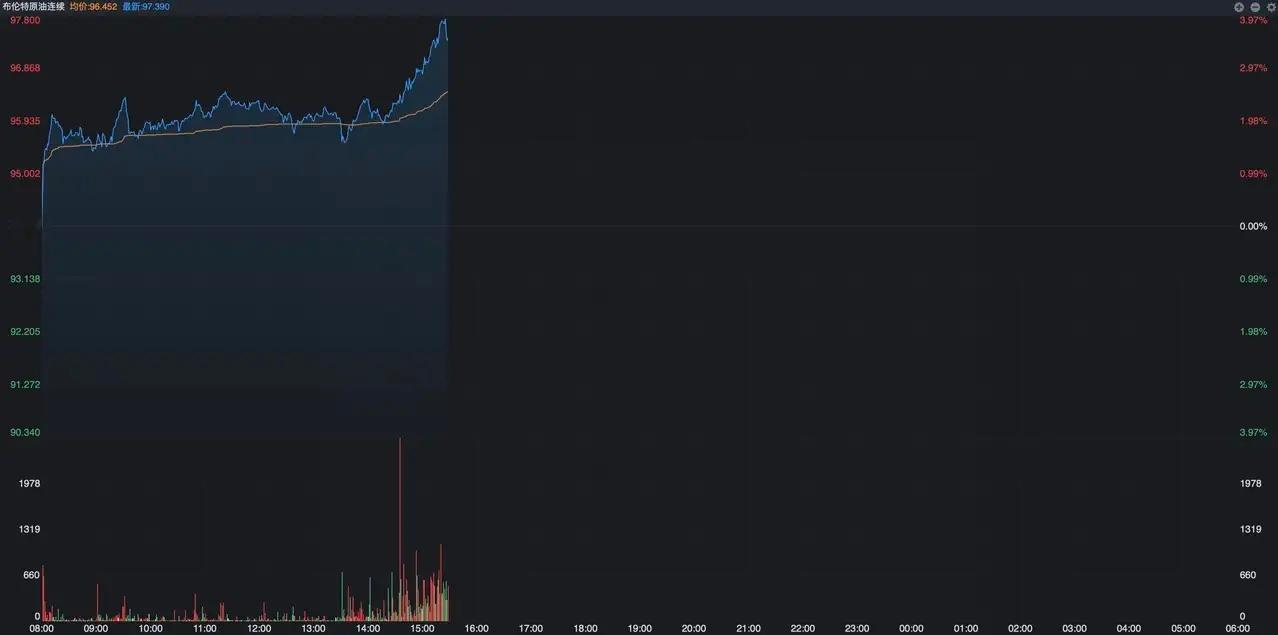Select the 06:00 time axis marker
Image resolution: width=1278 pixels, height=635 pixels.
click(1237, 629)
